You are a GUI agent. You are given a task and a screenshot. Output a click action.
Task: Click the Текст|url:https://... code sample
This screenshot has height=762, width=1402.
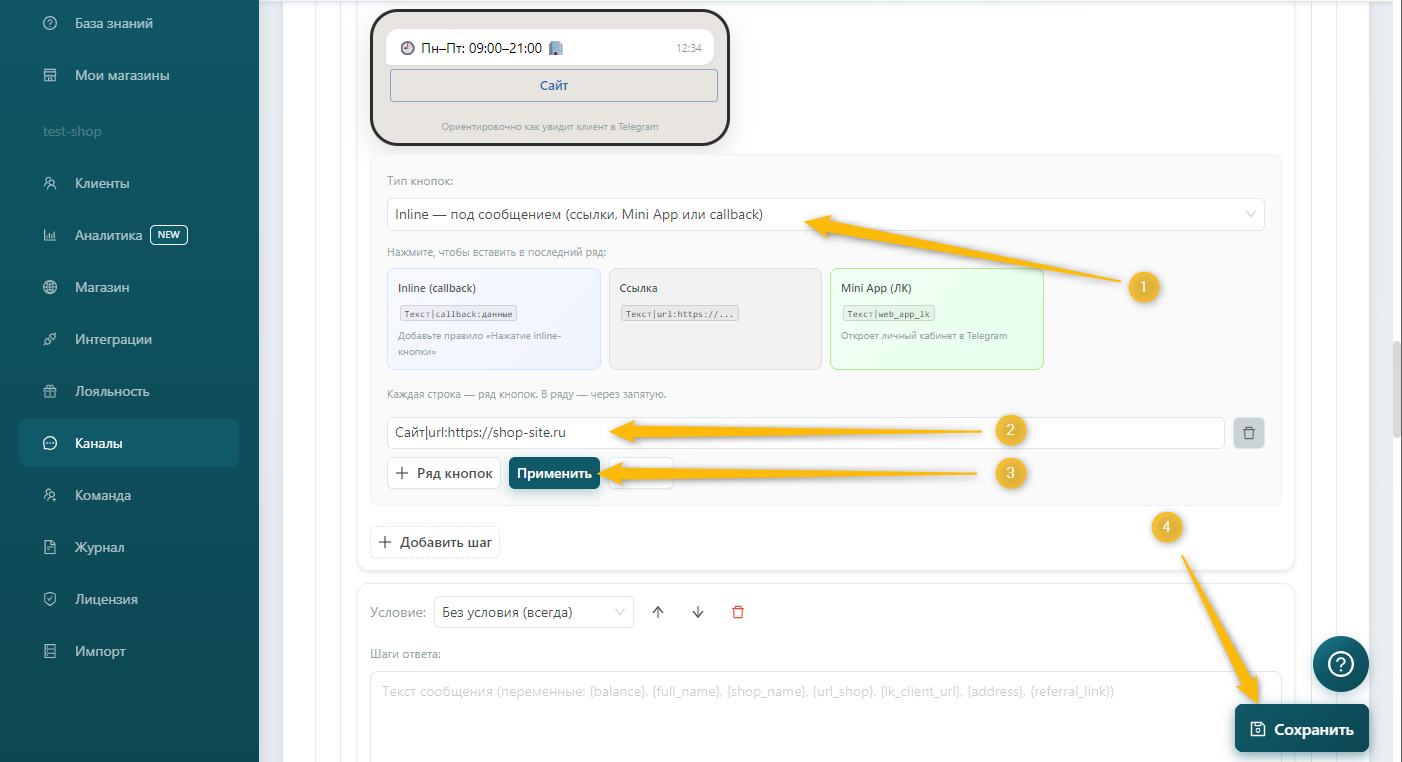pos(680,313)
